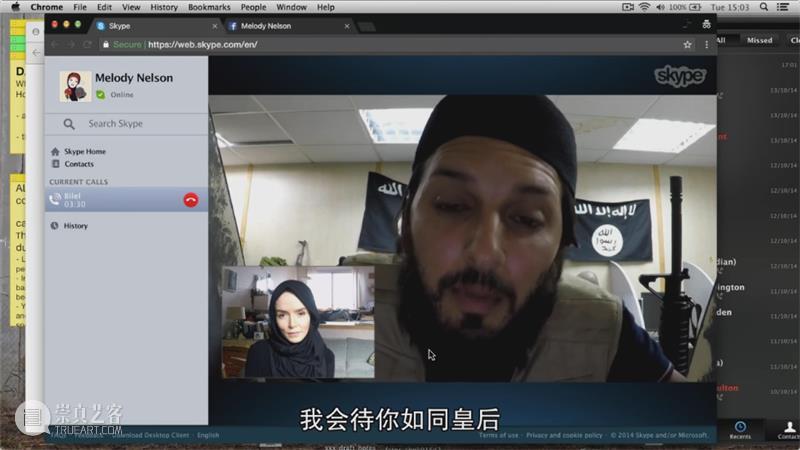Select All tab in background window

721,40
